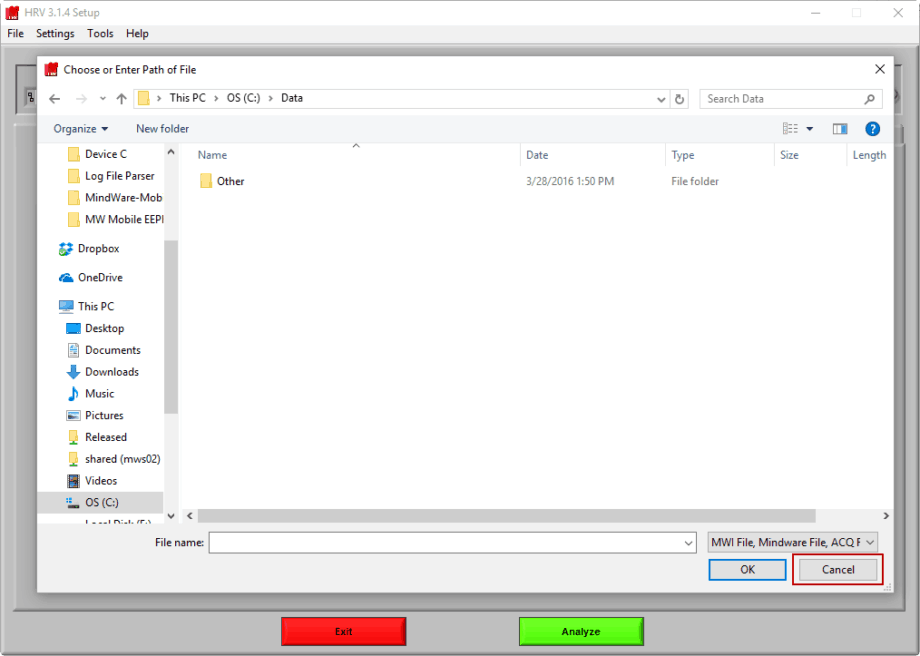Click the red Exit button
This screenshot has height=656, width=920.
[x=343, y=631]
